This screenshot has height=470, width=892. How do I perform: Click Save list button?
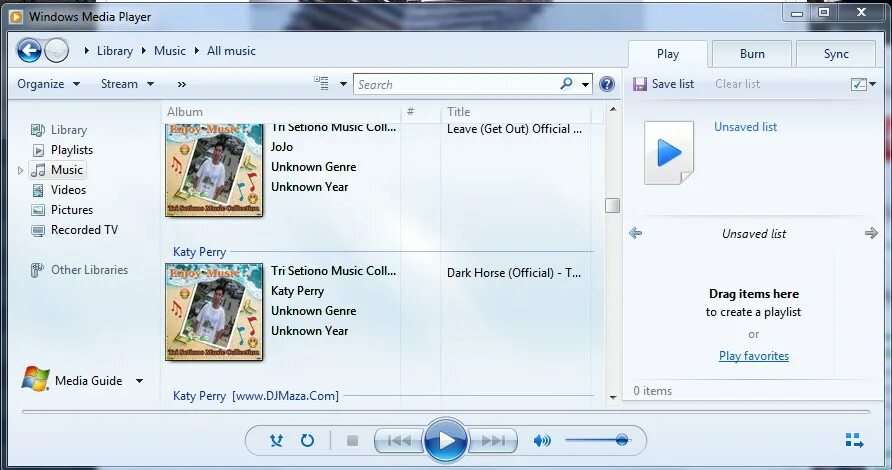(x=663, y=84)
